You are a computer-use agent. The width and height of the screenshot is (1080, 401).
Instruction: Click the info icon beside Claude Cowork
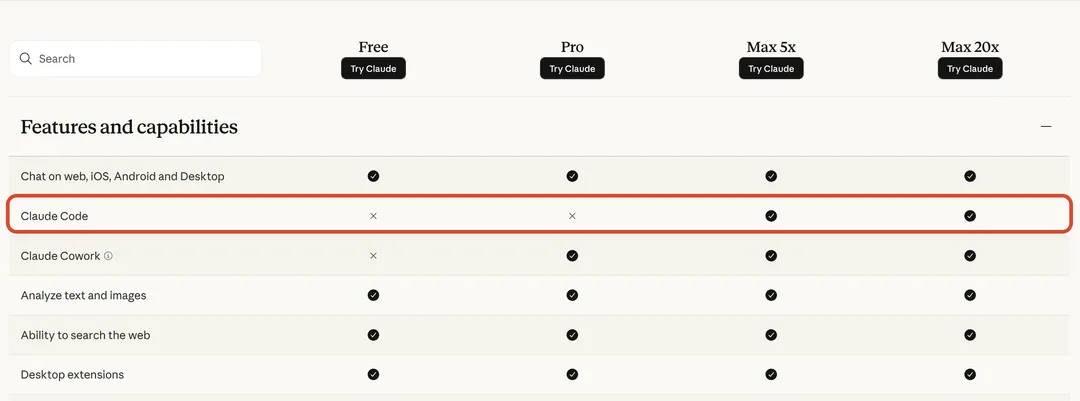point(108,256)
